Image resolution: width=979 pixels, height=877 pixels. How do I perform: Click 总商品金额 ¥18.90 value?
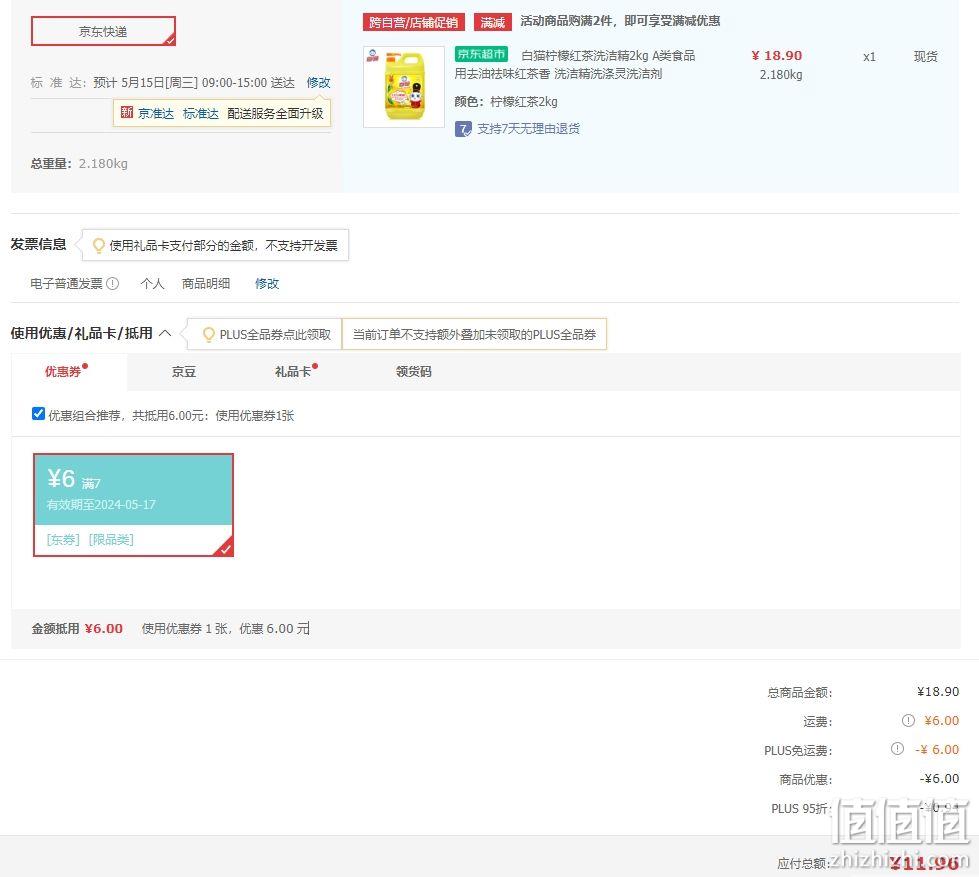(938, 692)
